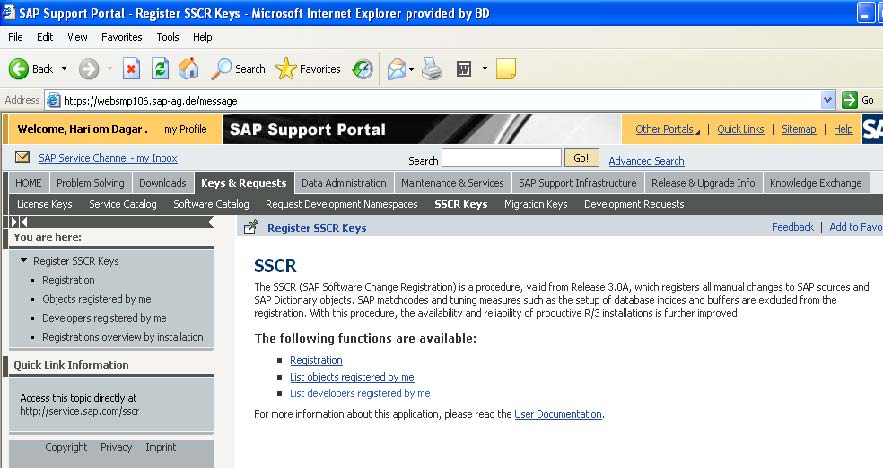This screenshot has height=468, width=883.
Task: Open the Edit menu
Action: pos(45,37)
